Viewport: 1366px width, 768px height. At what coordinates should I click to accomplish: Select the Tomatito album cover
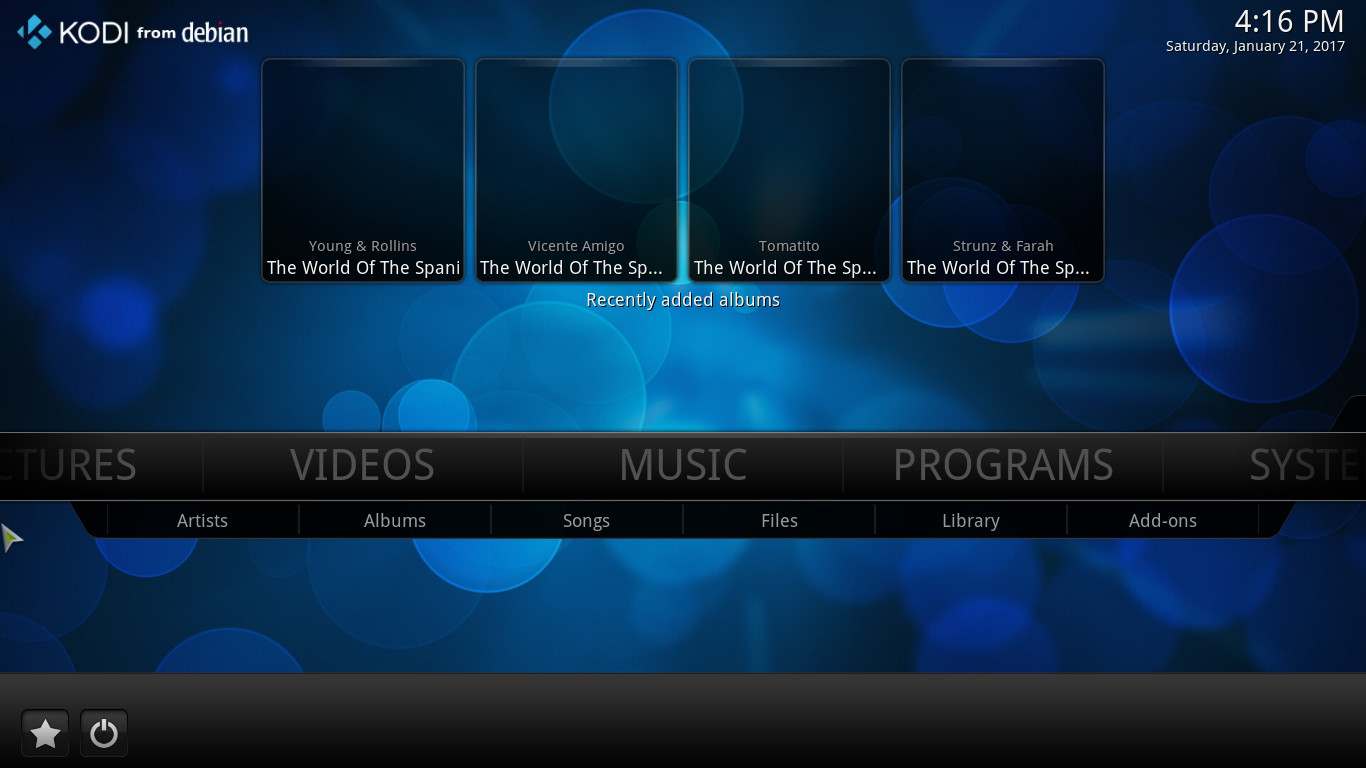(x=789, y=170)
